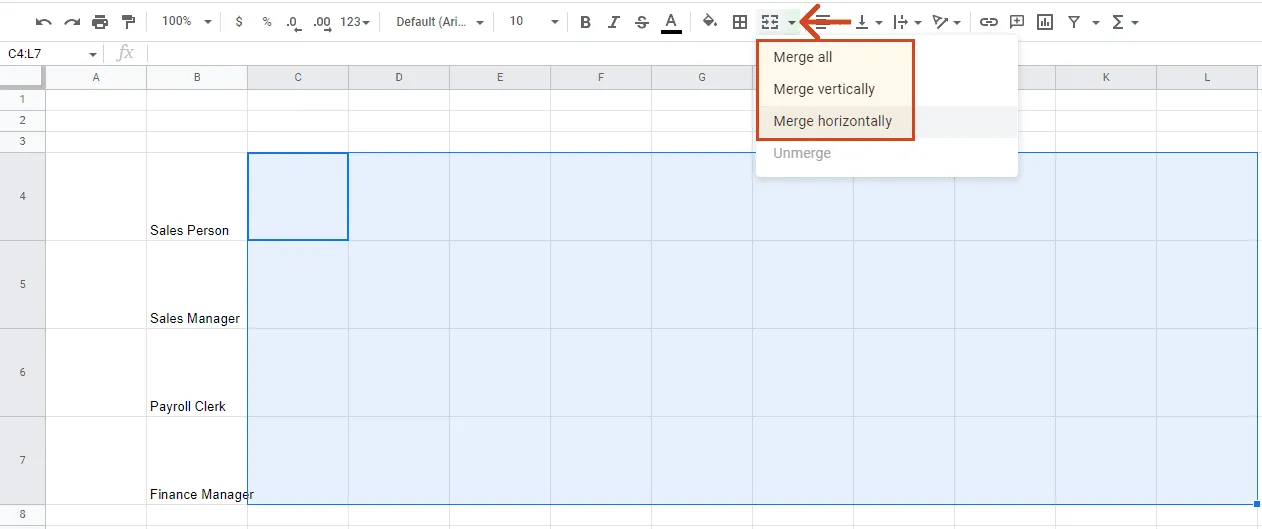
Task: Open the font size 10 dropdown
Action: pos(533,22)
